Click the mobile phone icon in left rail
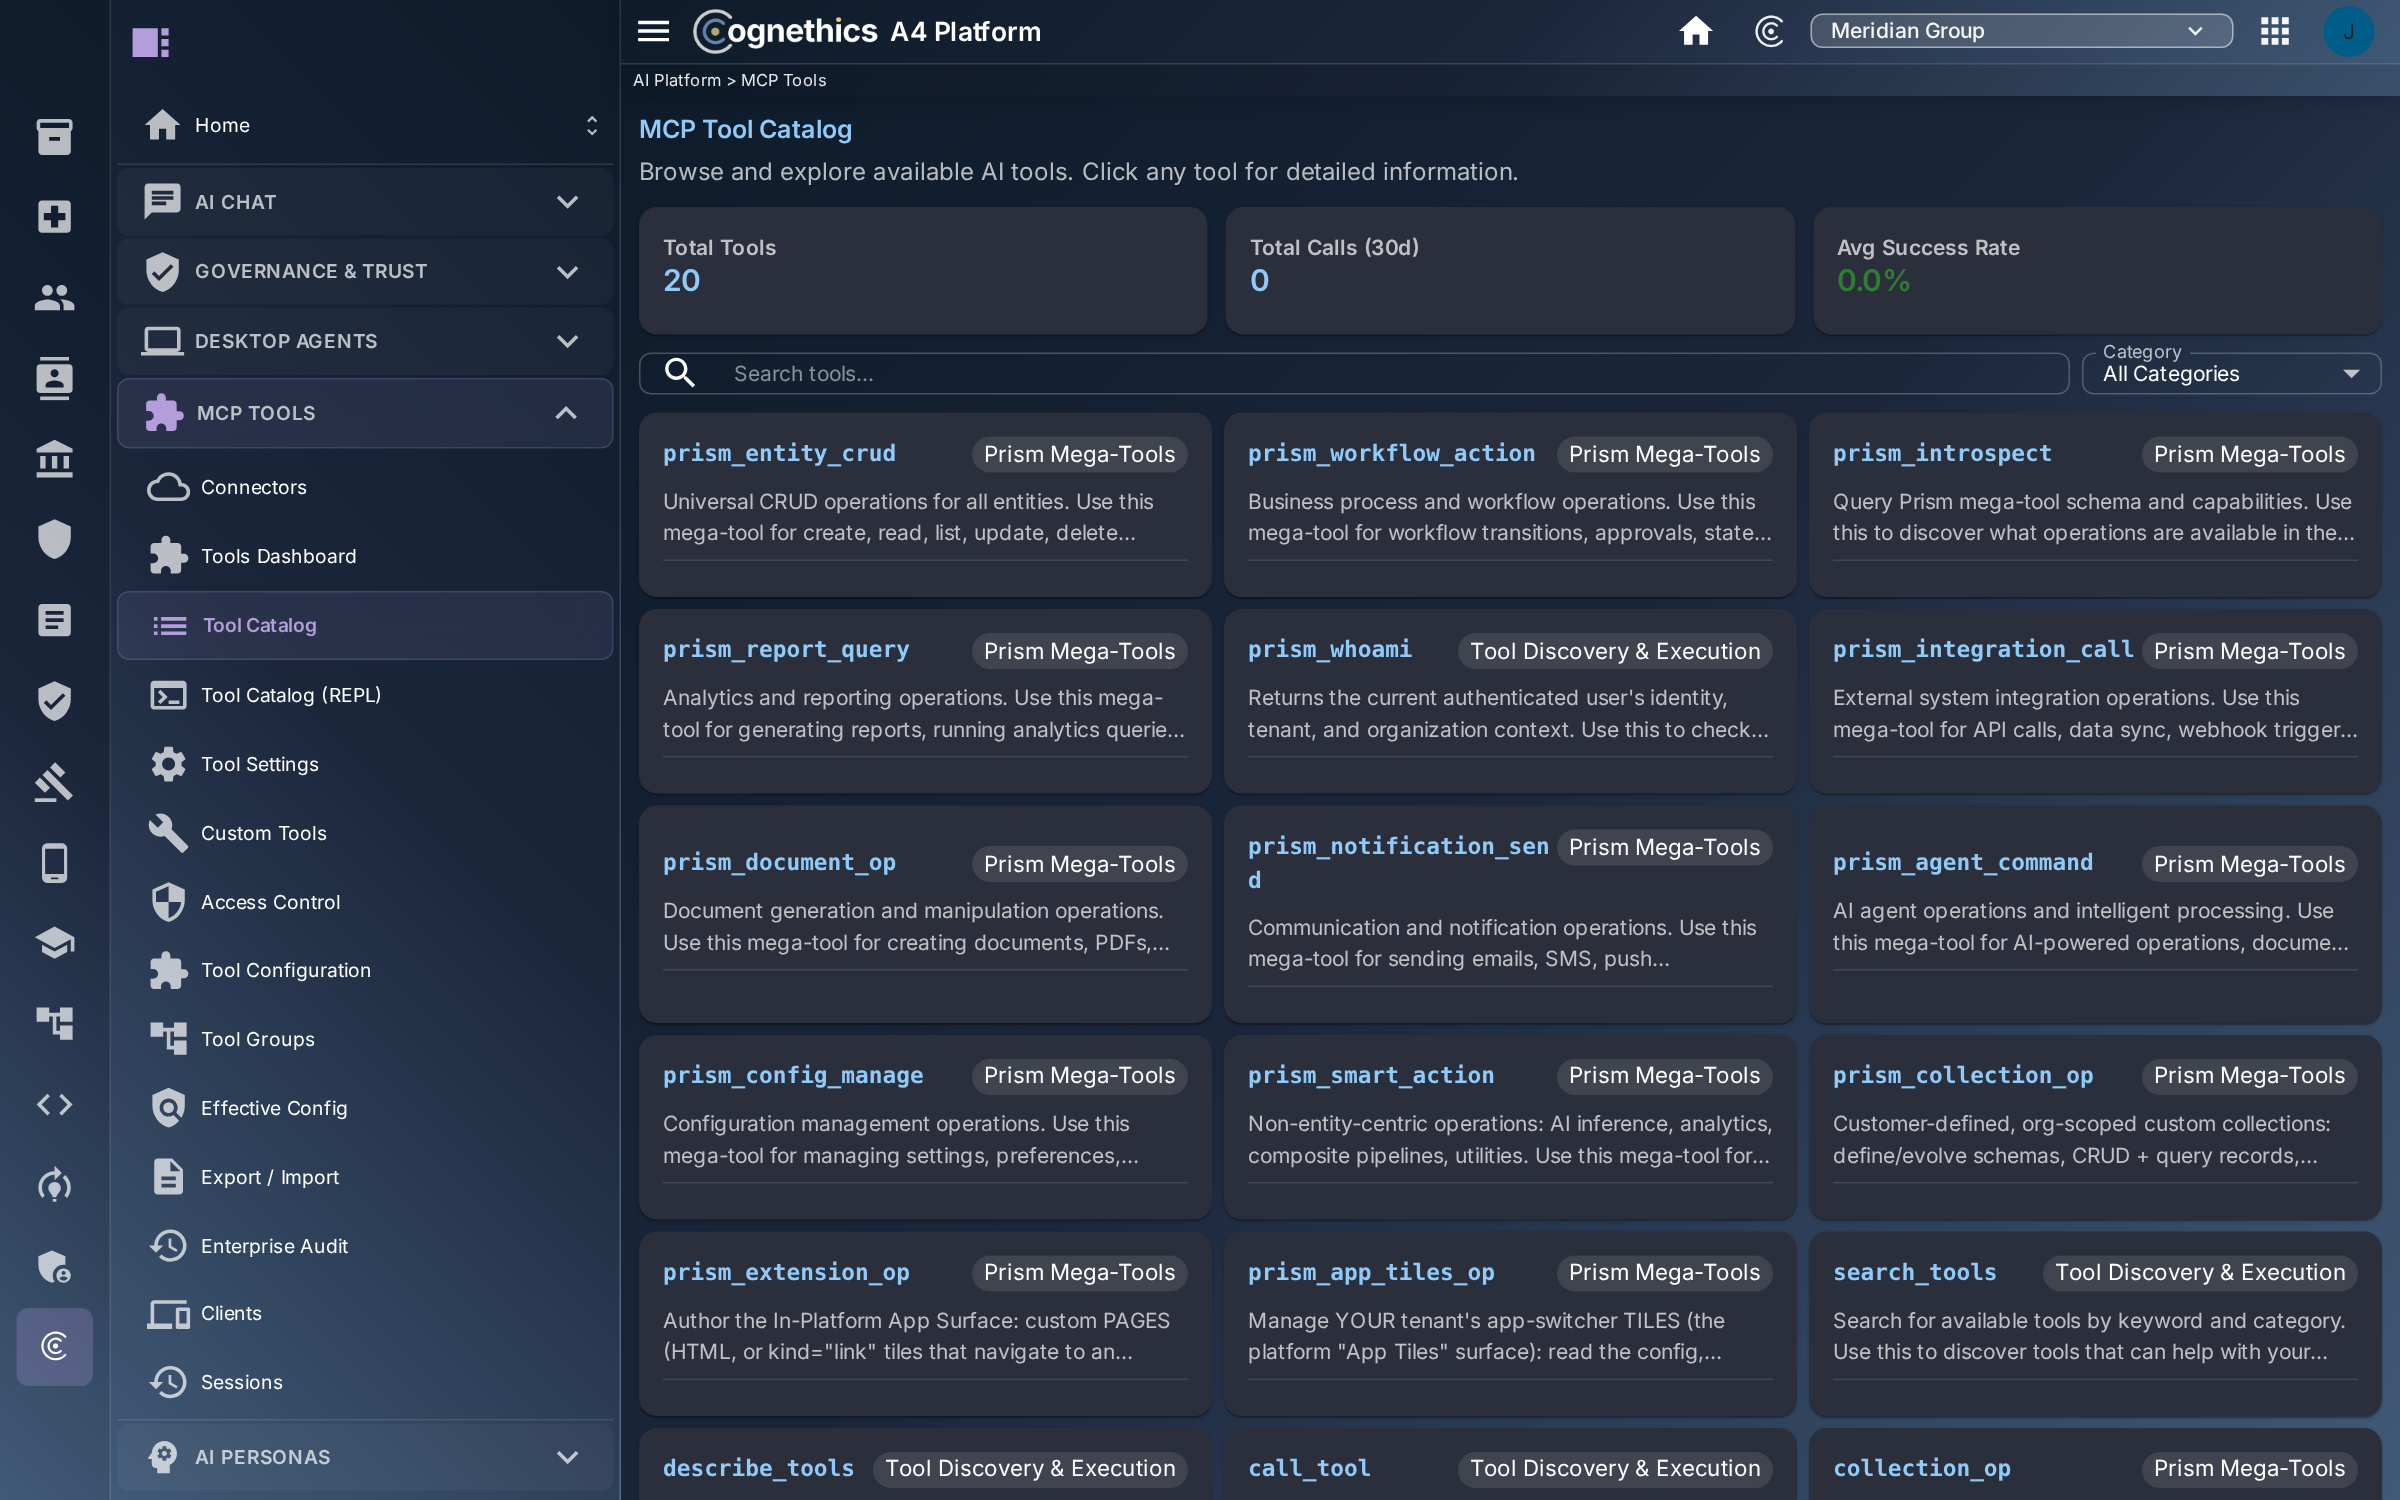Viewport: 2400px width, 1500px height. (x=54, y=863)
